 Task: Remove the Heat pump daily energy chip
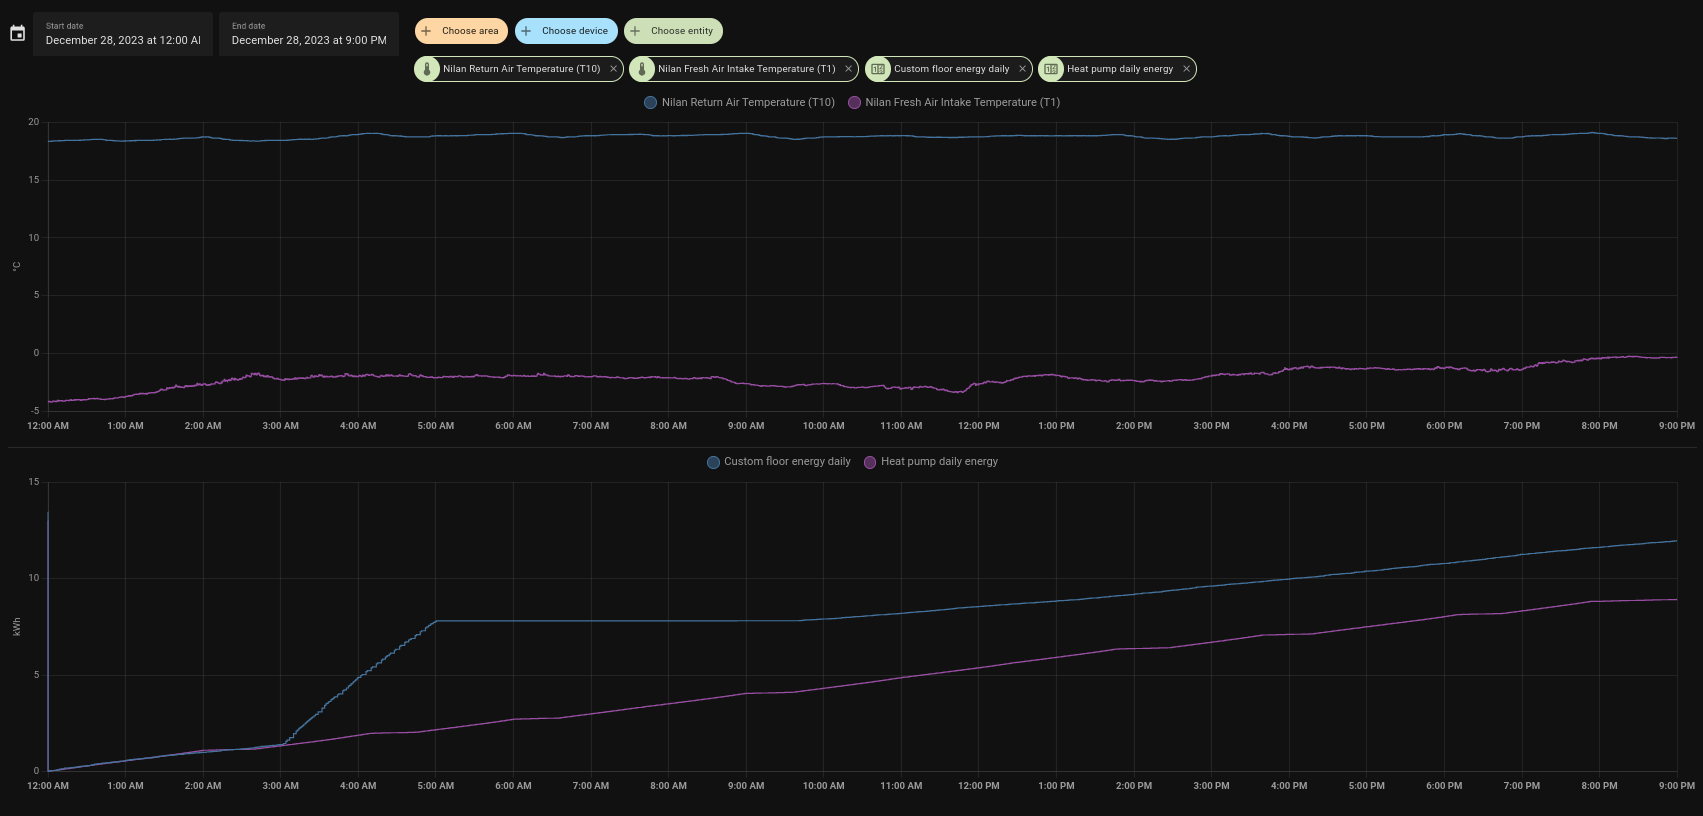point(1186,69)
